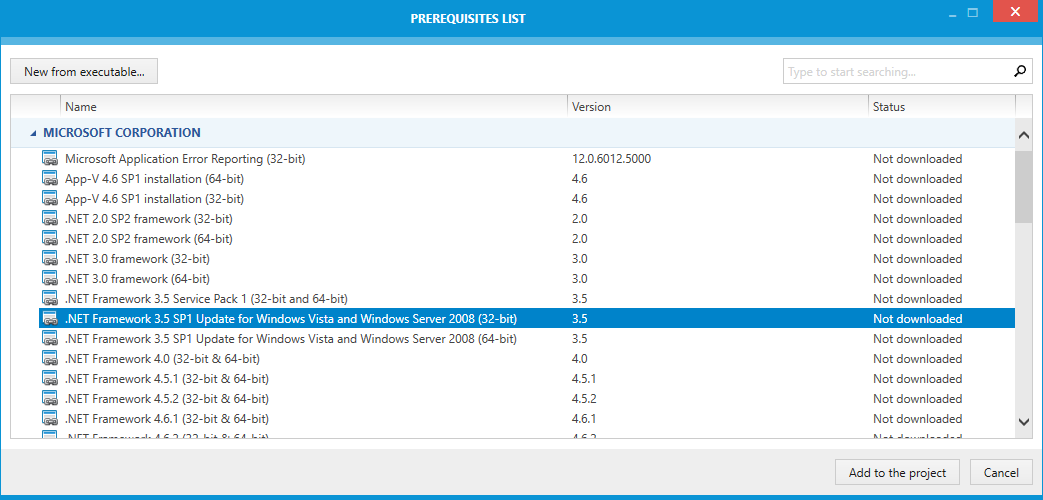
Task: Collapse the MICROSOFT CORPORATION group
Action: click(x=33, y=133)
